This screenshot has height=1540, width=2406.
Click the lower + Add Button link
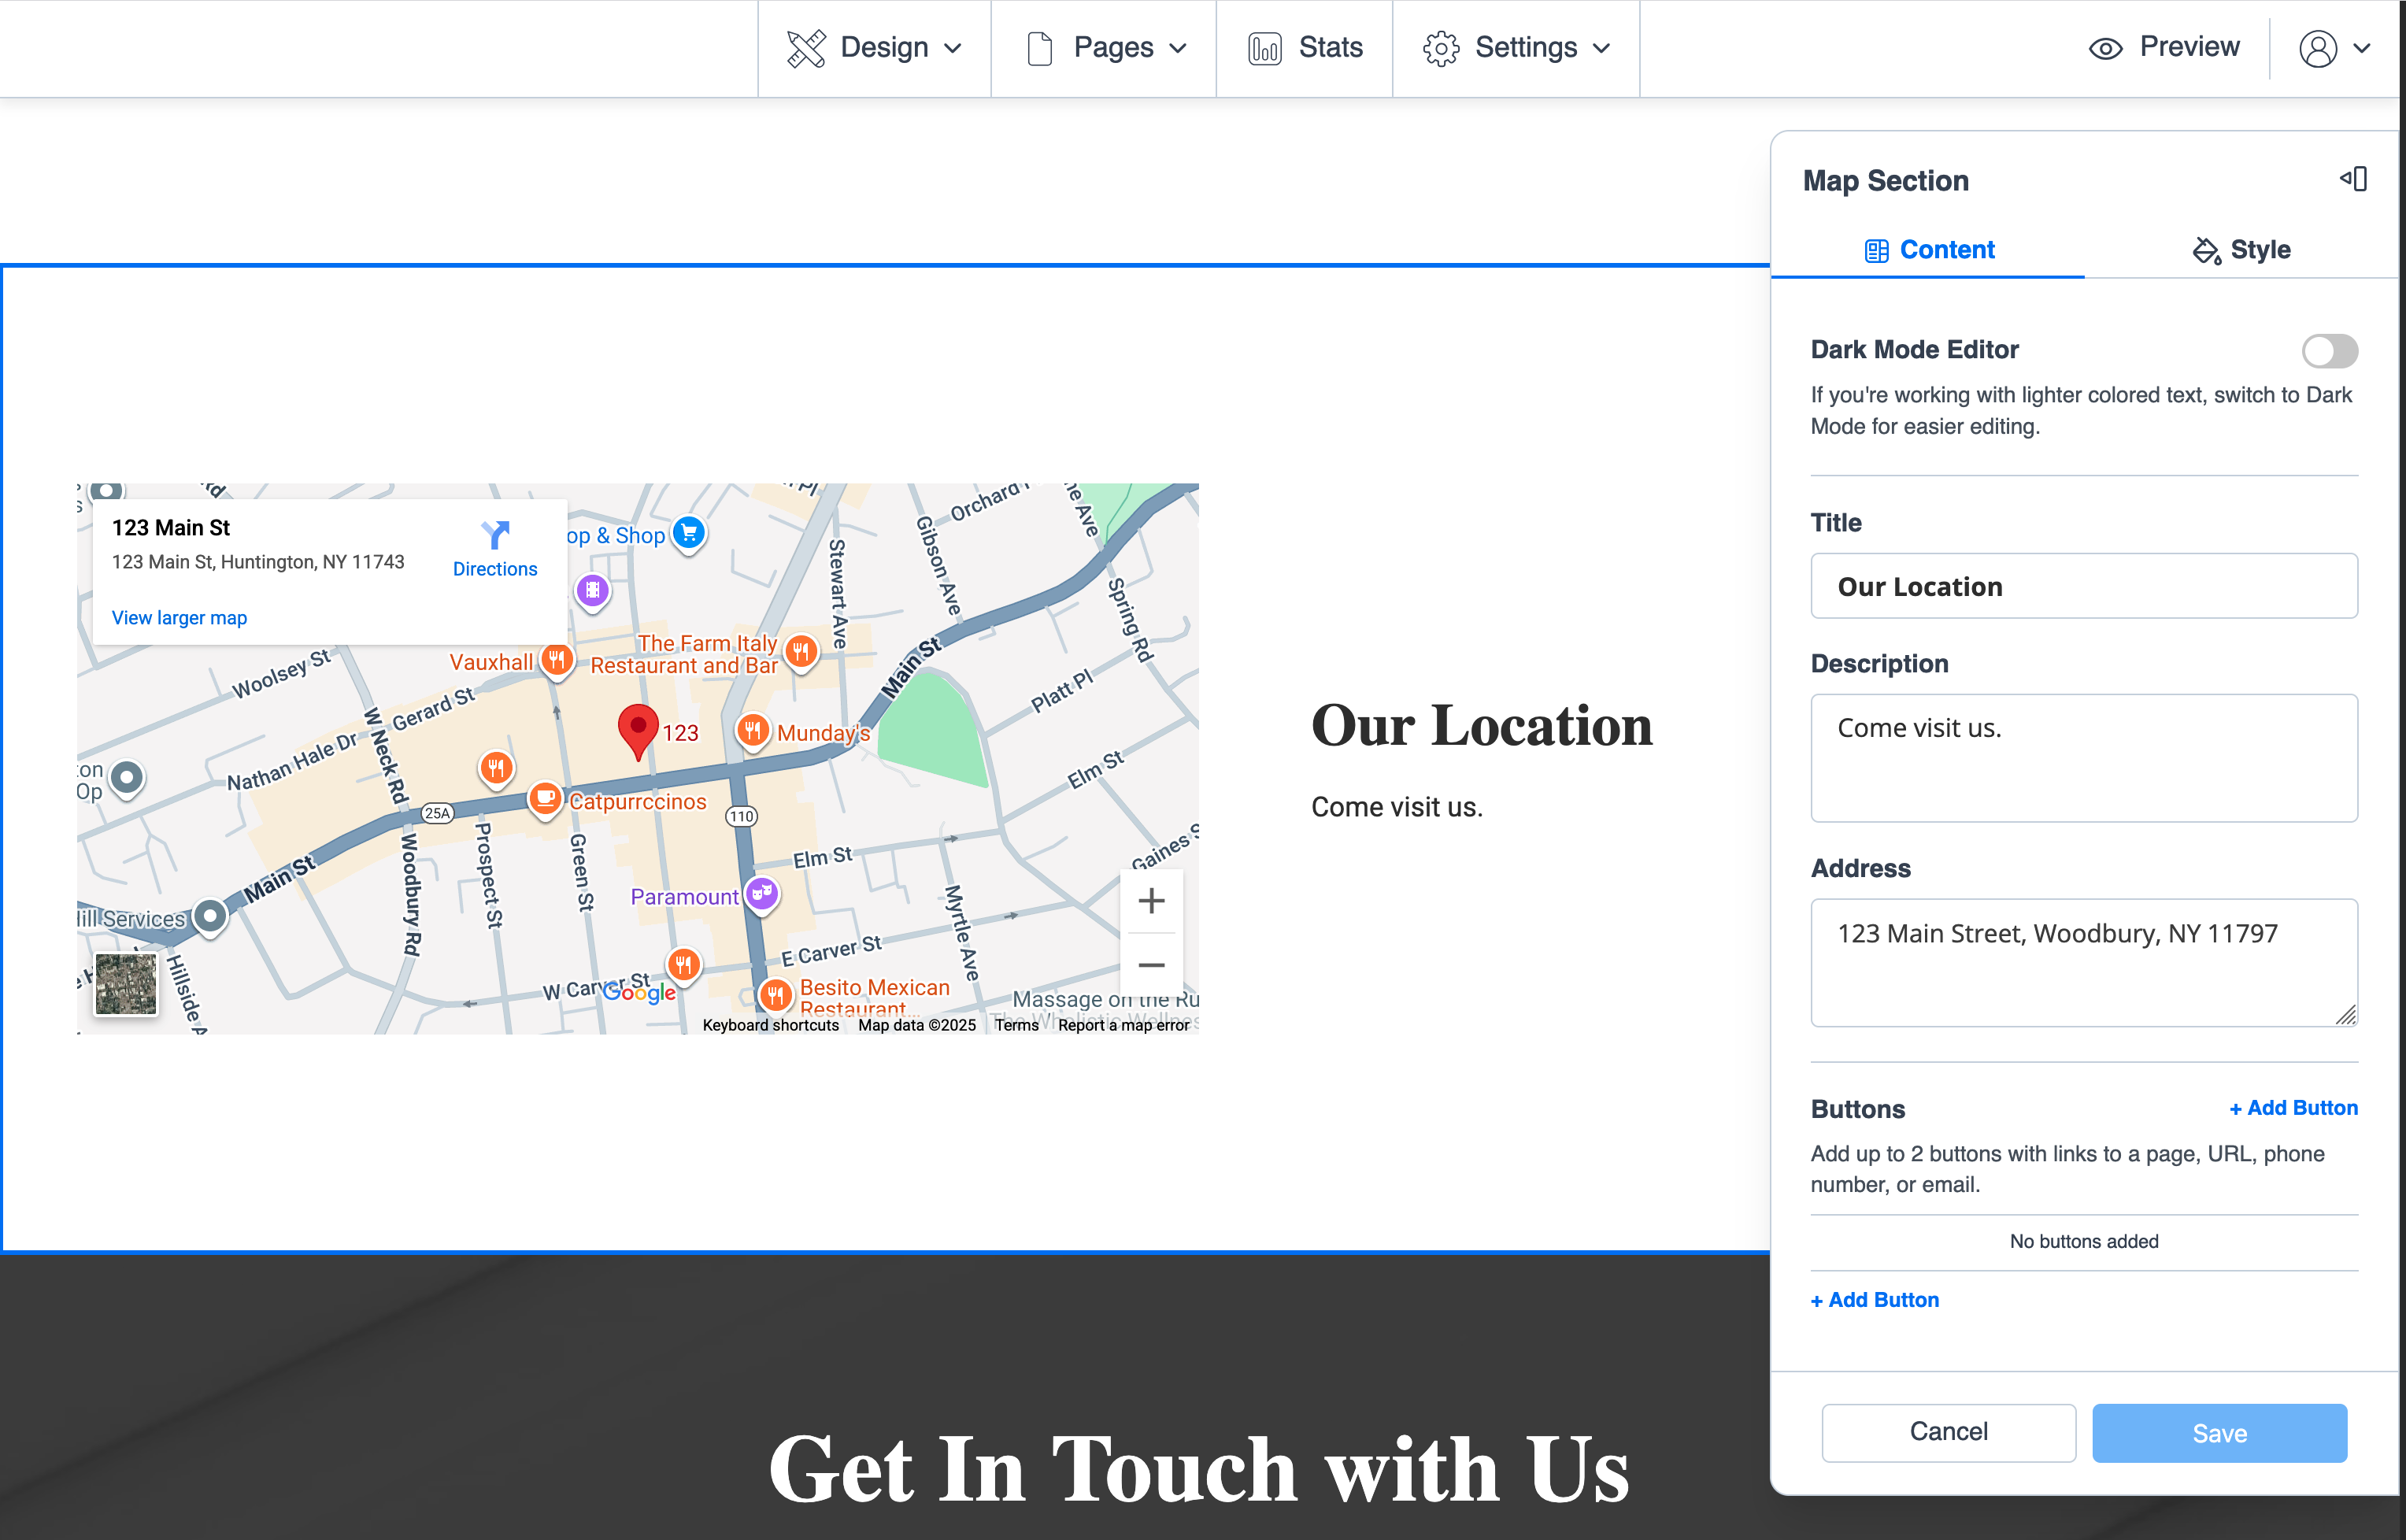click(x=1875, y=1300)
